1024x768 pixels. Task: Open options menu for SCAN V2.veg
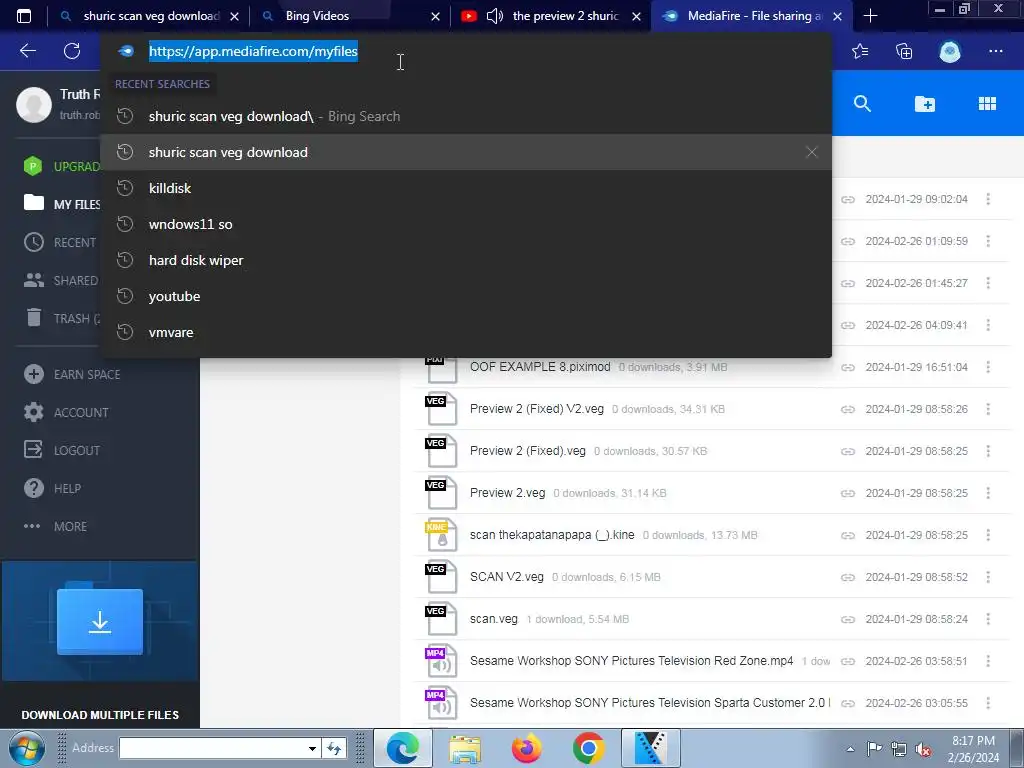pyautogui.click(x=988, y=577)
